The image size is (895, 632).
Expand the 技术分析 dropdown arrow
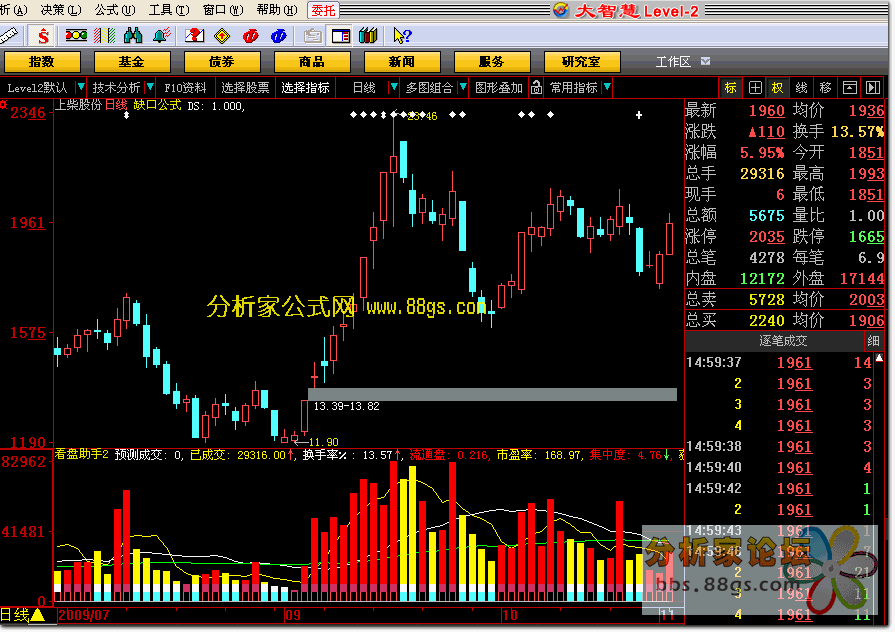click(x=150, y=87)
